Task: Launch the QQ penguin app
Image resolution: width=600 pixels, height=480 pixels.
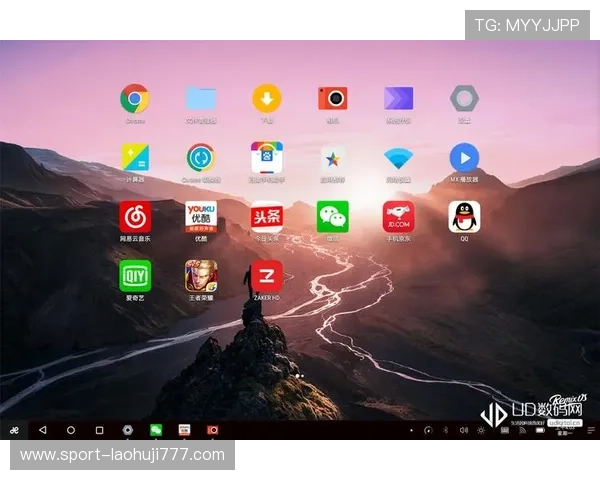Action: pyautogui.click(x=464, y=217)
